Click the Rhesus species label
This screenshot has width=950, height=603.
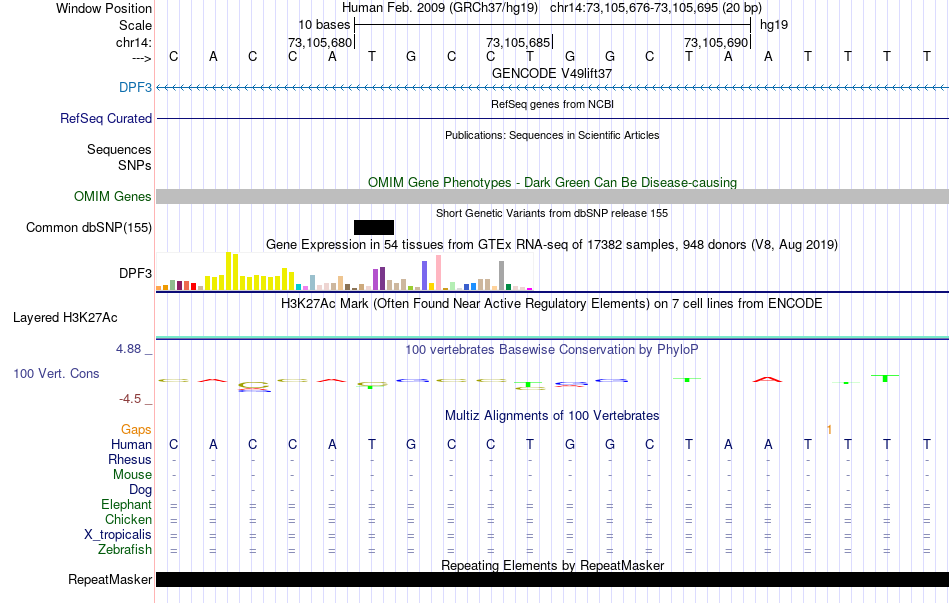[130, 460]
